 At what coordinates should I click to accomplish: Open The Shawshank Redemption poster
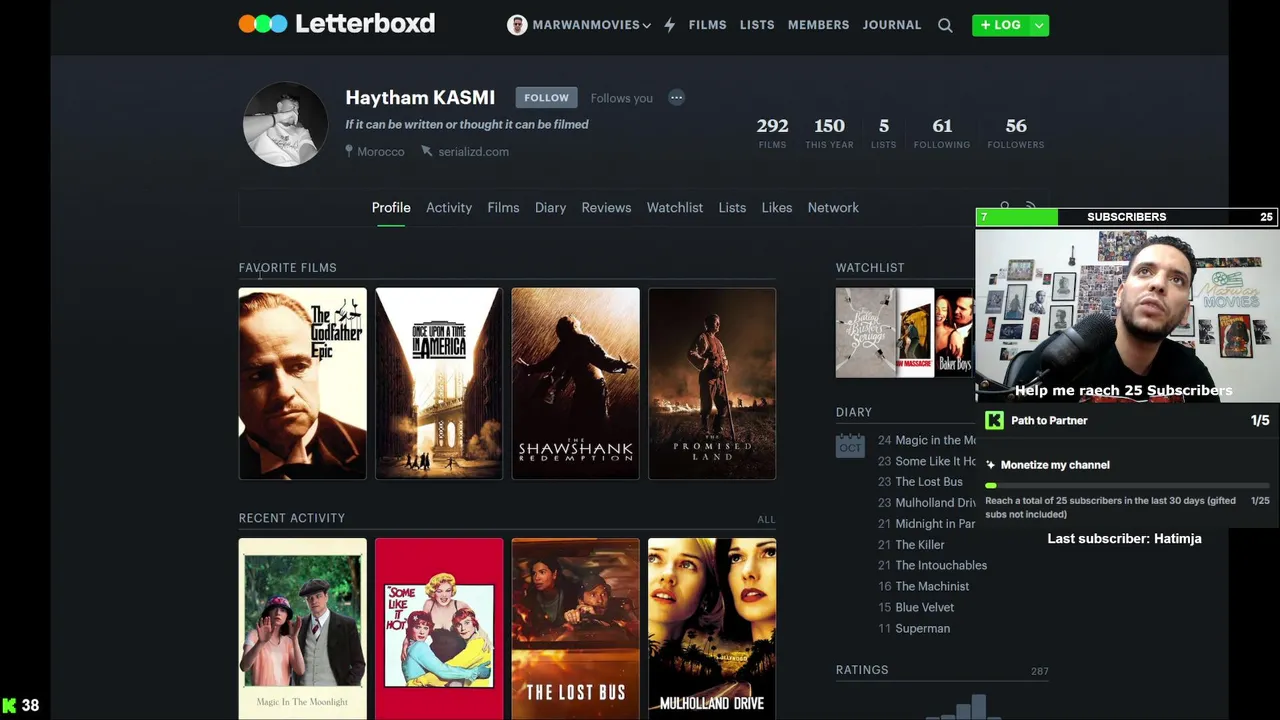[576, 384]
